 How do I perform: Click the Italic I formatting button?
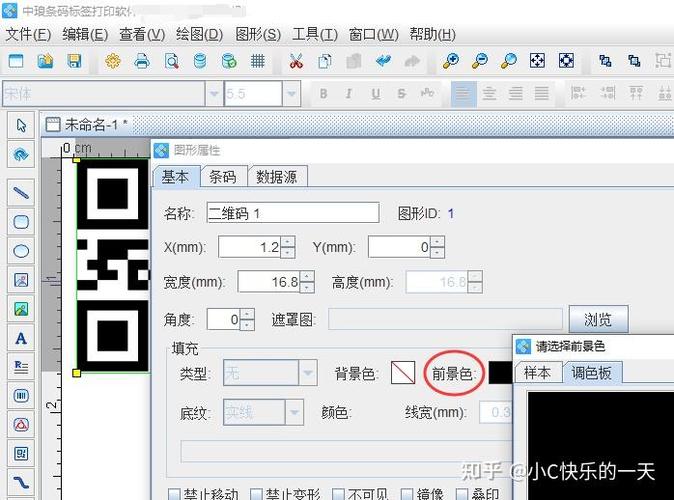[x=349, y=93]
